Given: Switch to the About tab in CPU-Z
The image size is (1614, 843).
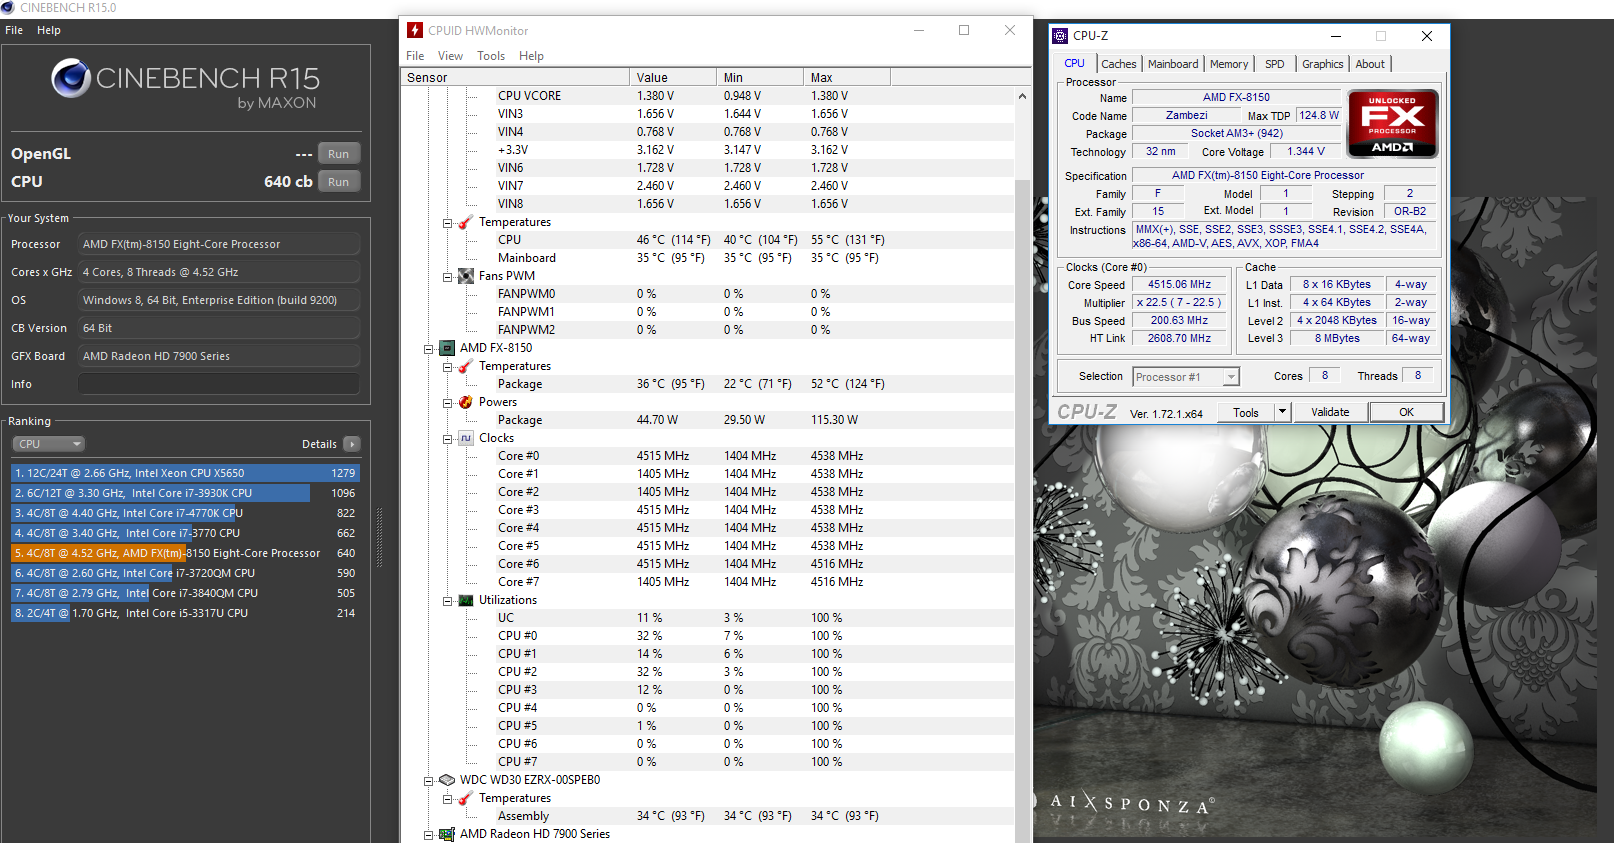Looking at the screenshot, I should [x=1370, y=64].
